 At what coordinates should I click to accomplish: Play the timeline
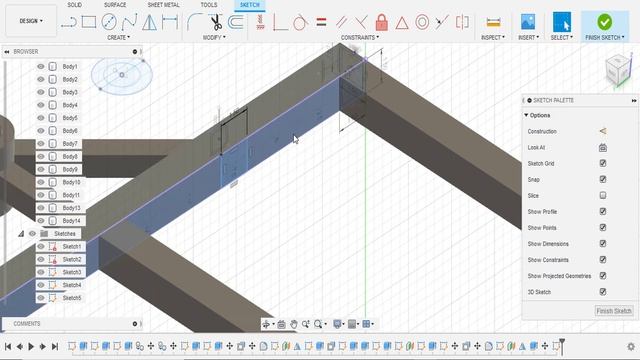31,347
